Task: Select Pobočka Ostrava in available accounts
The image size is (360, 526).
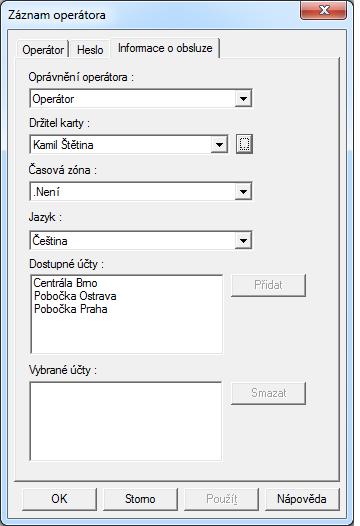Action: pyautogui.click(x=75, y=296)
